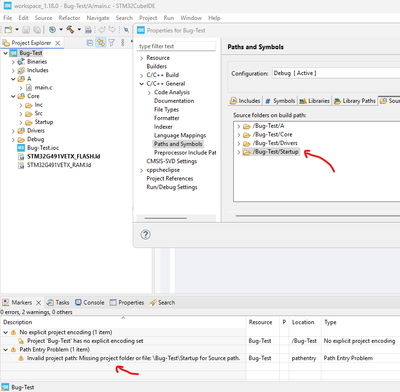Image resolution: width=400 pixels, height=392 pixels.
Task: Open the Configuration dropdown showing Debug
Action: [336, 73]
